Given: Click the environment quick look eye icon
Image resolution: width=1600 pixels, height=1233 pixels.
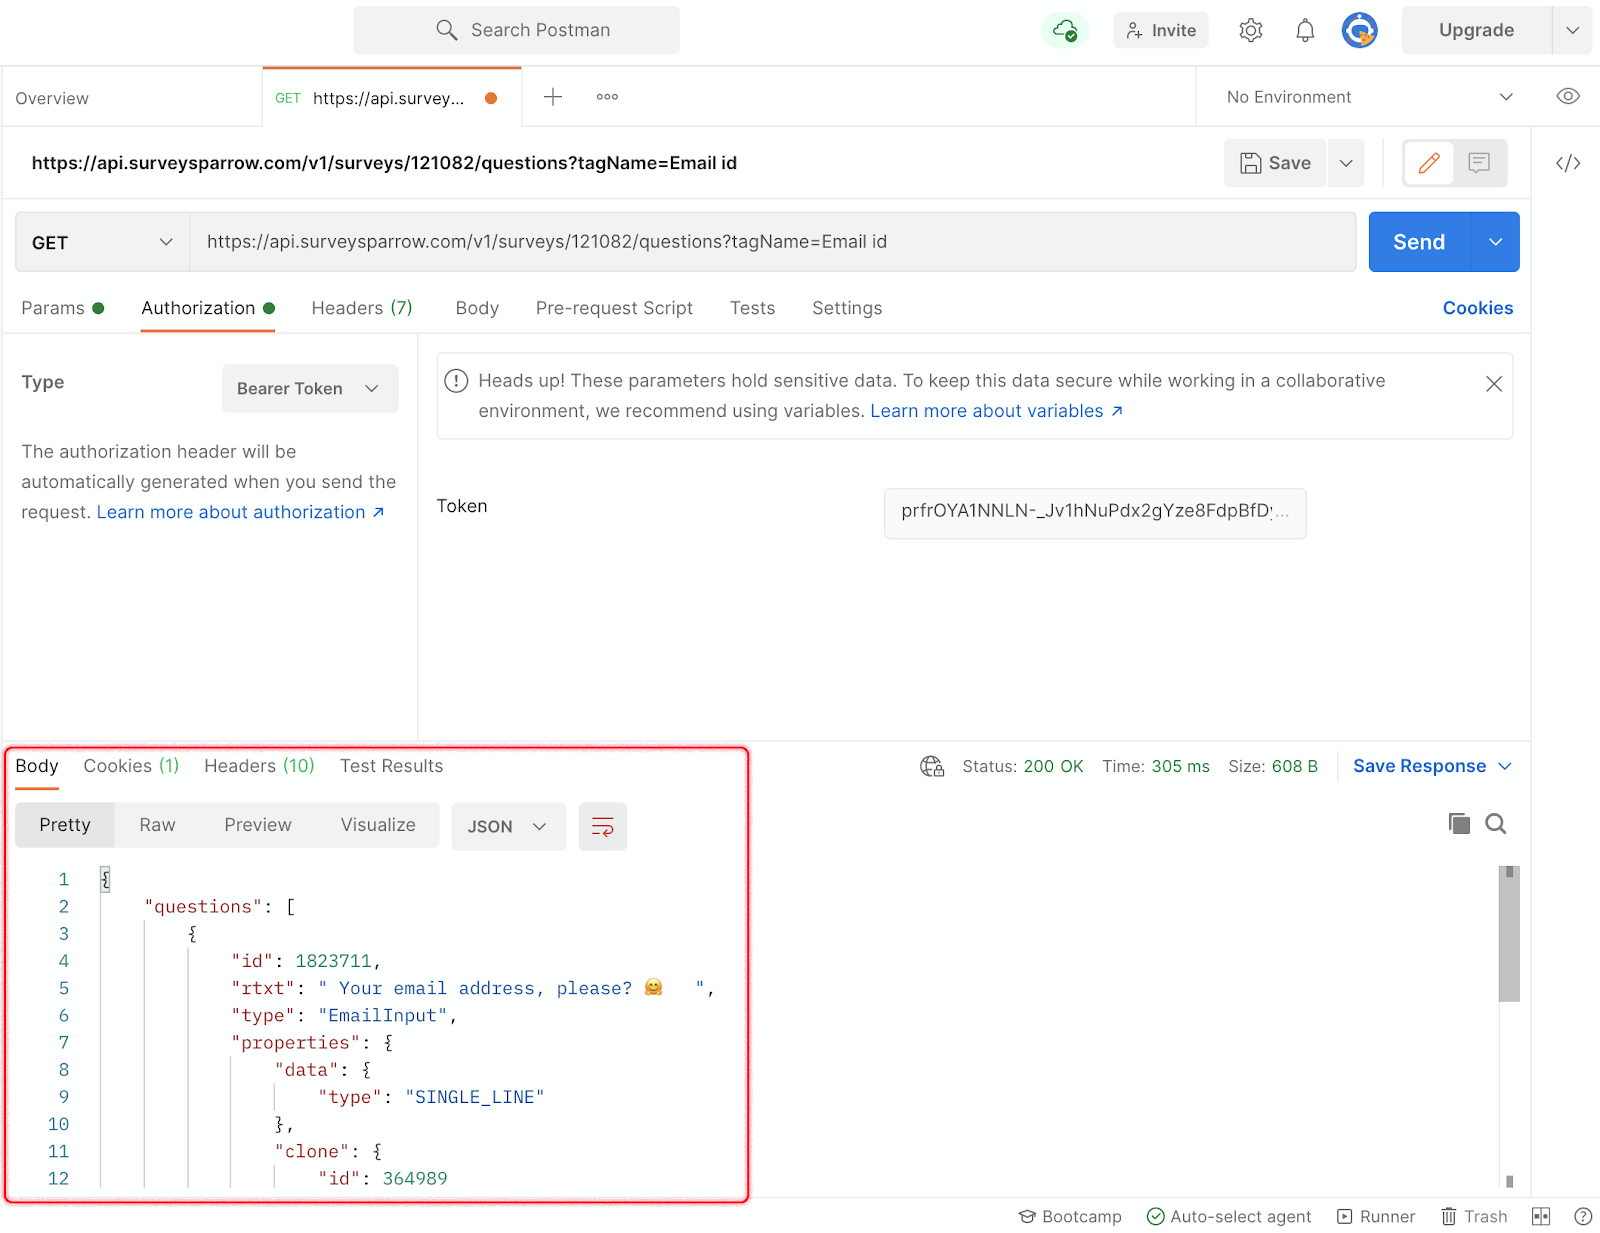Looking at the screenshot, I should point(1568,96).
